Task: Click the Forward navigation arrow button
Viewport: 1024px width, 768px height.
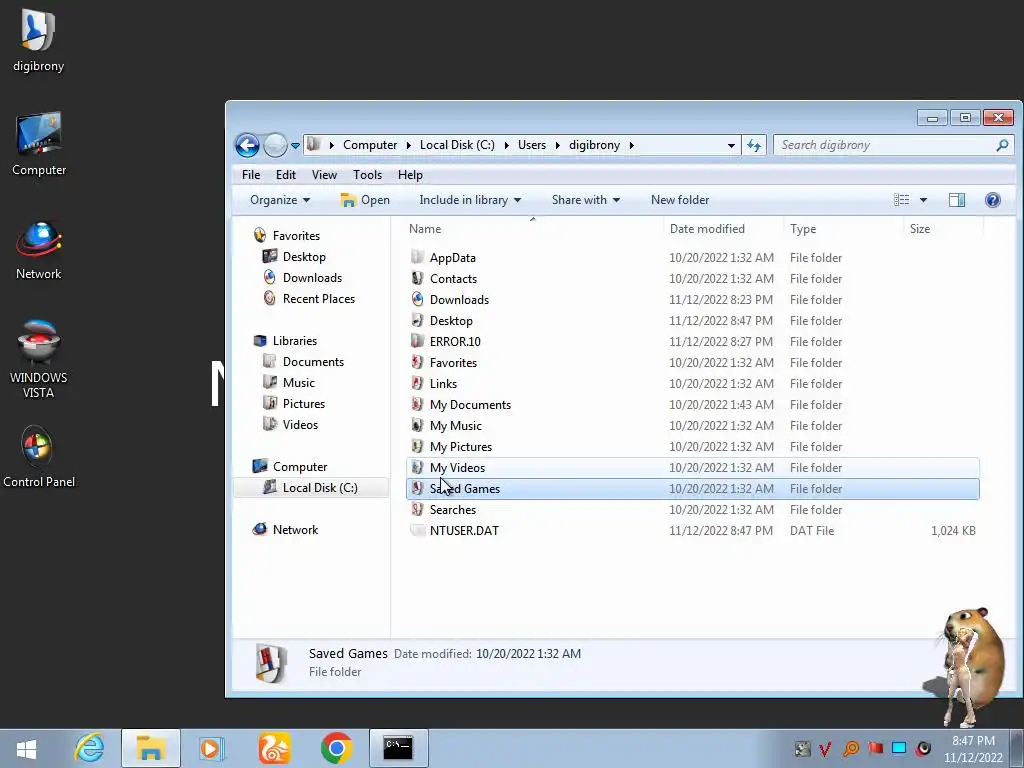Action: click(x=275, y=145)
